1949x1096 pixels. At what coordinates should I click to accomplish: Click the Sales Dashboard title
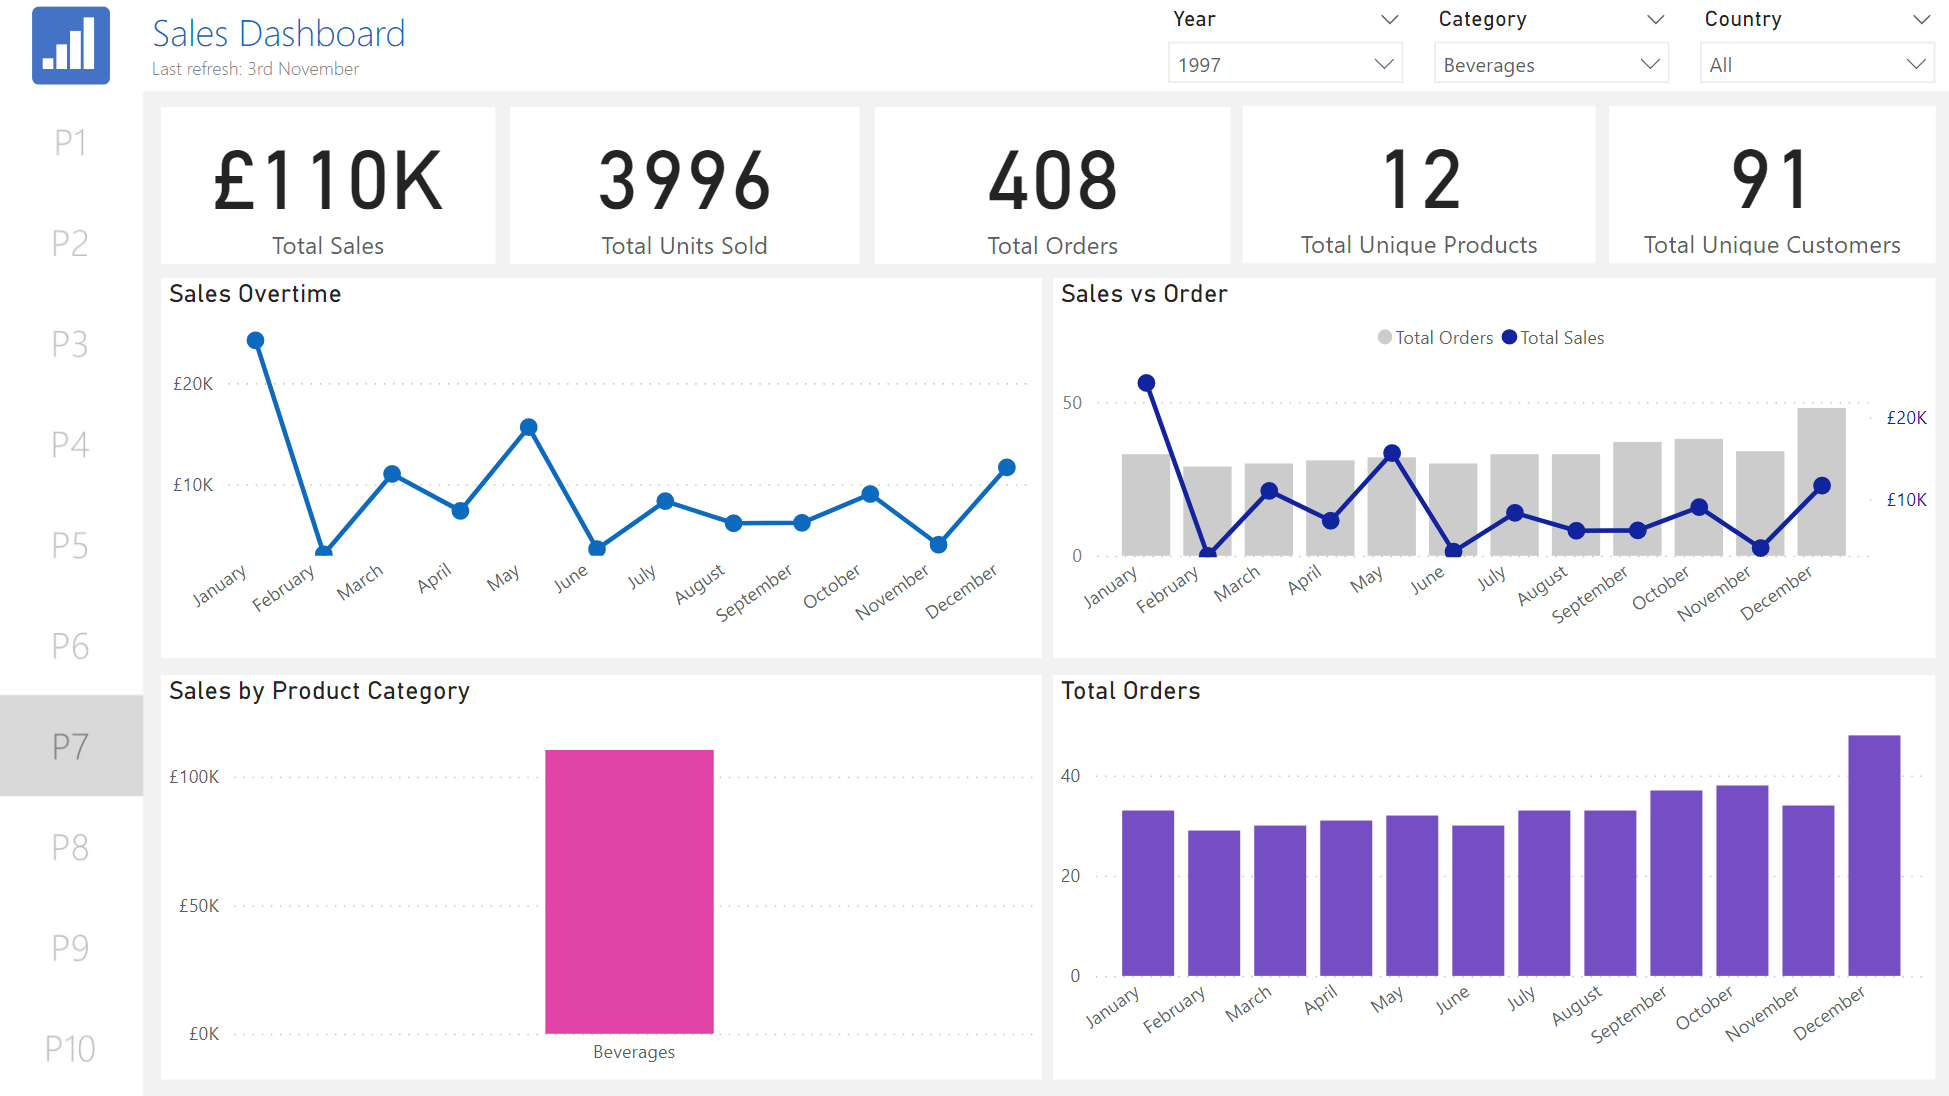tap(278, 34)
